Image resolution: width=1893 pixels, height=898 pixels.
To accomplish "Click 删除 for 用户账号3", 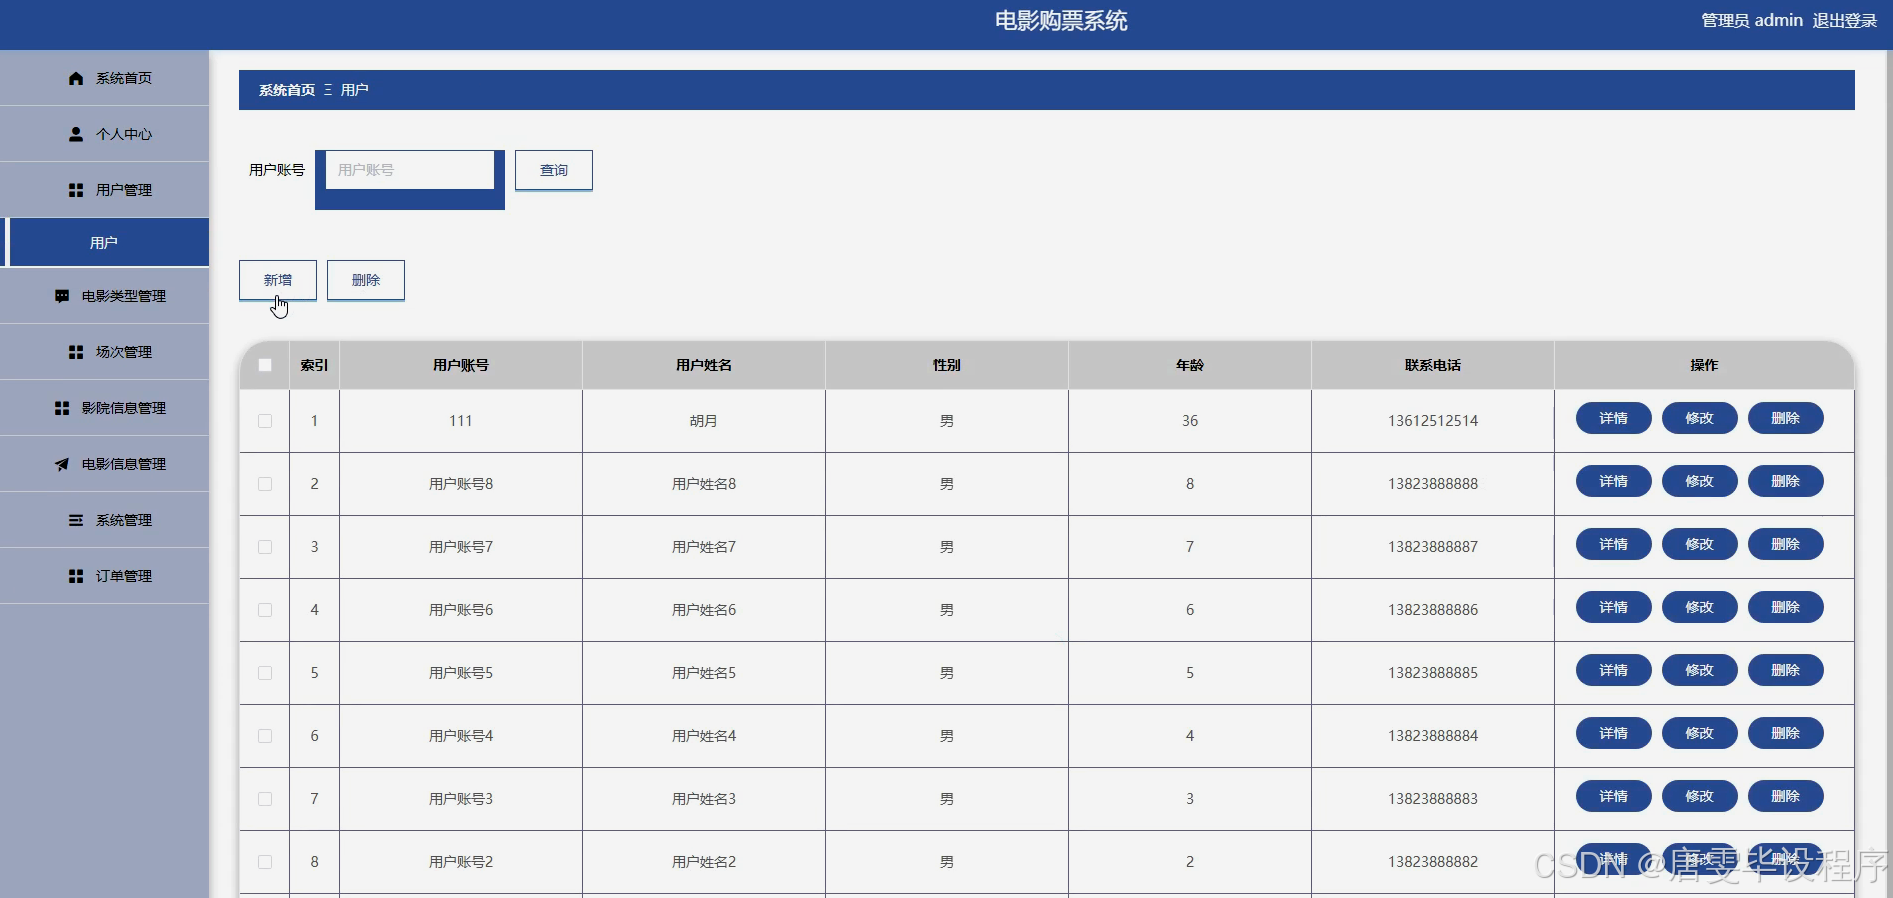I will click(1786, 796).
